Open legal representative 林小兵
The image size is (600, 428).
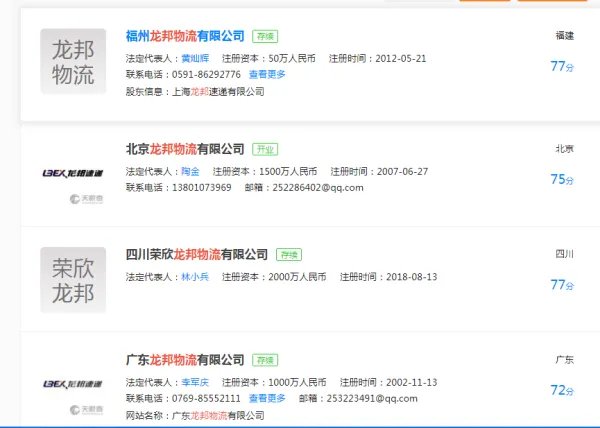pyautogui.click(x=195, y=277)
